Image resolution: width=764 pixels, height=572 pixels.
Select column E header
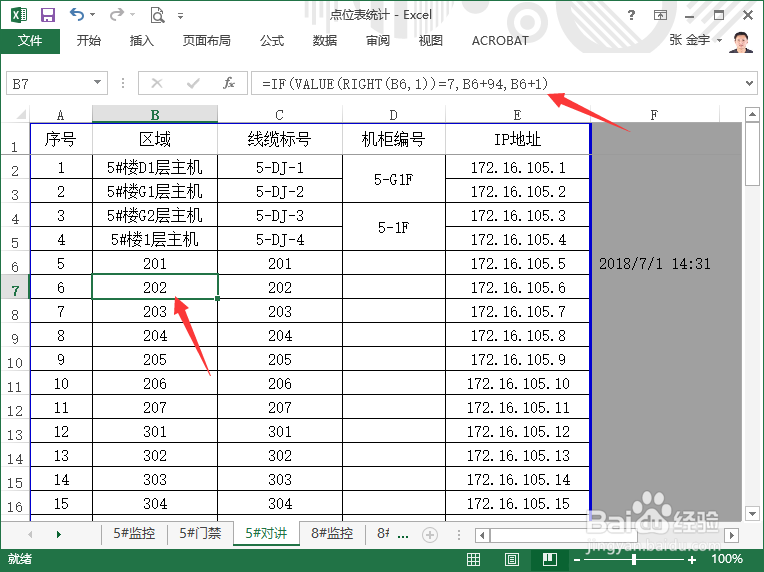(517, 115)
